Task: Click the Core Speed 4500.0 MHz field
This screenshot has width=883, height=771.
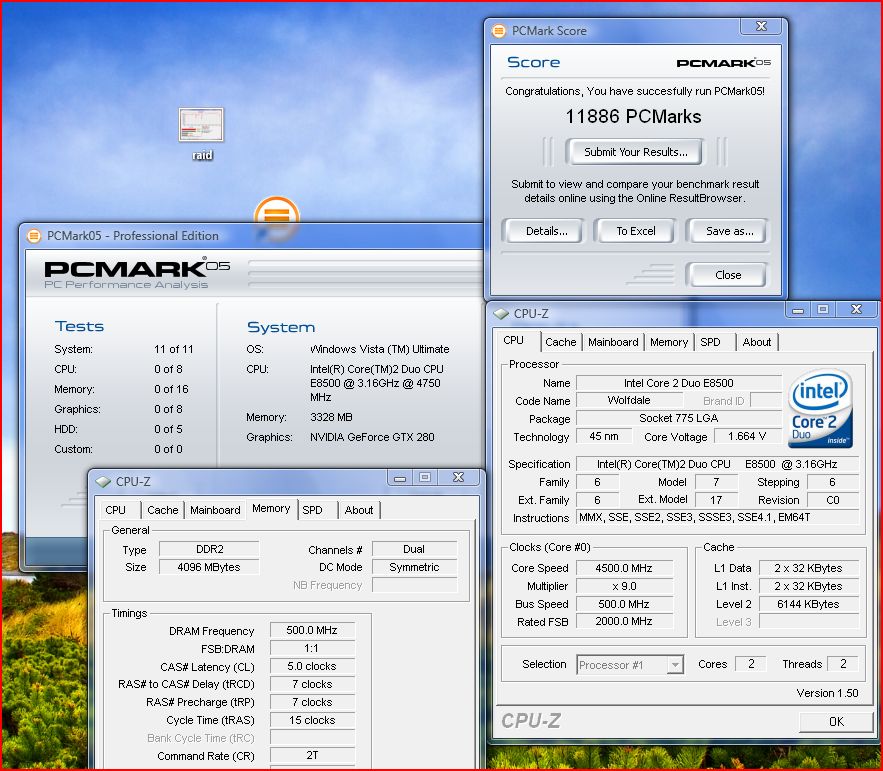Action: tap(623, 568)
